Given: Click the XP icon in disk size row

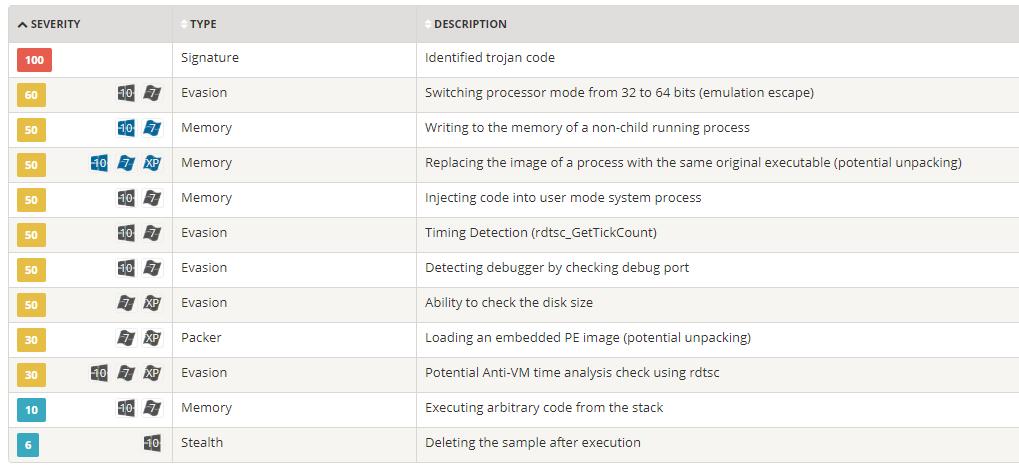Looking at the screenshot, I should pos(152,303).
